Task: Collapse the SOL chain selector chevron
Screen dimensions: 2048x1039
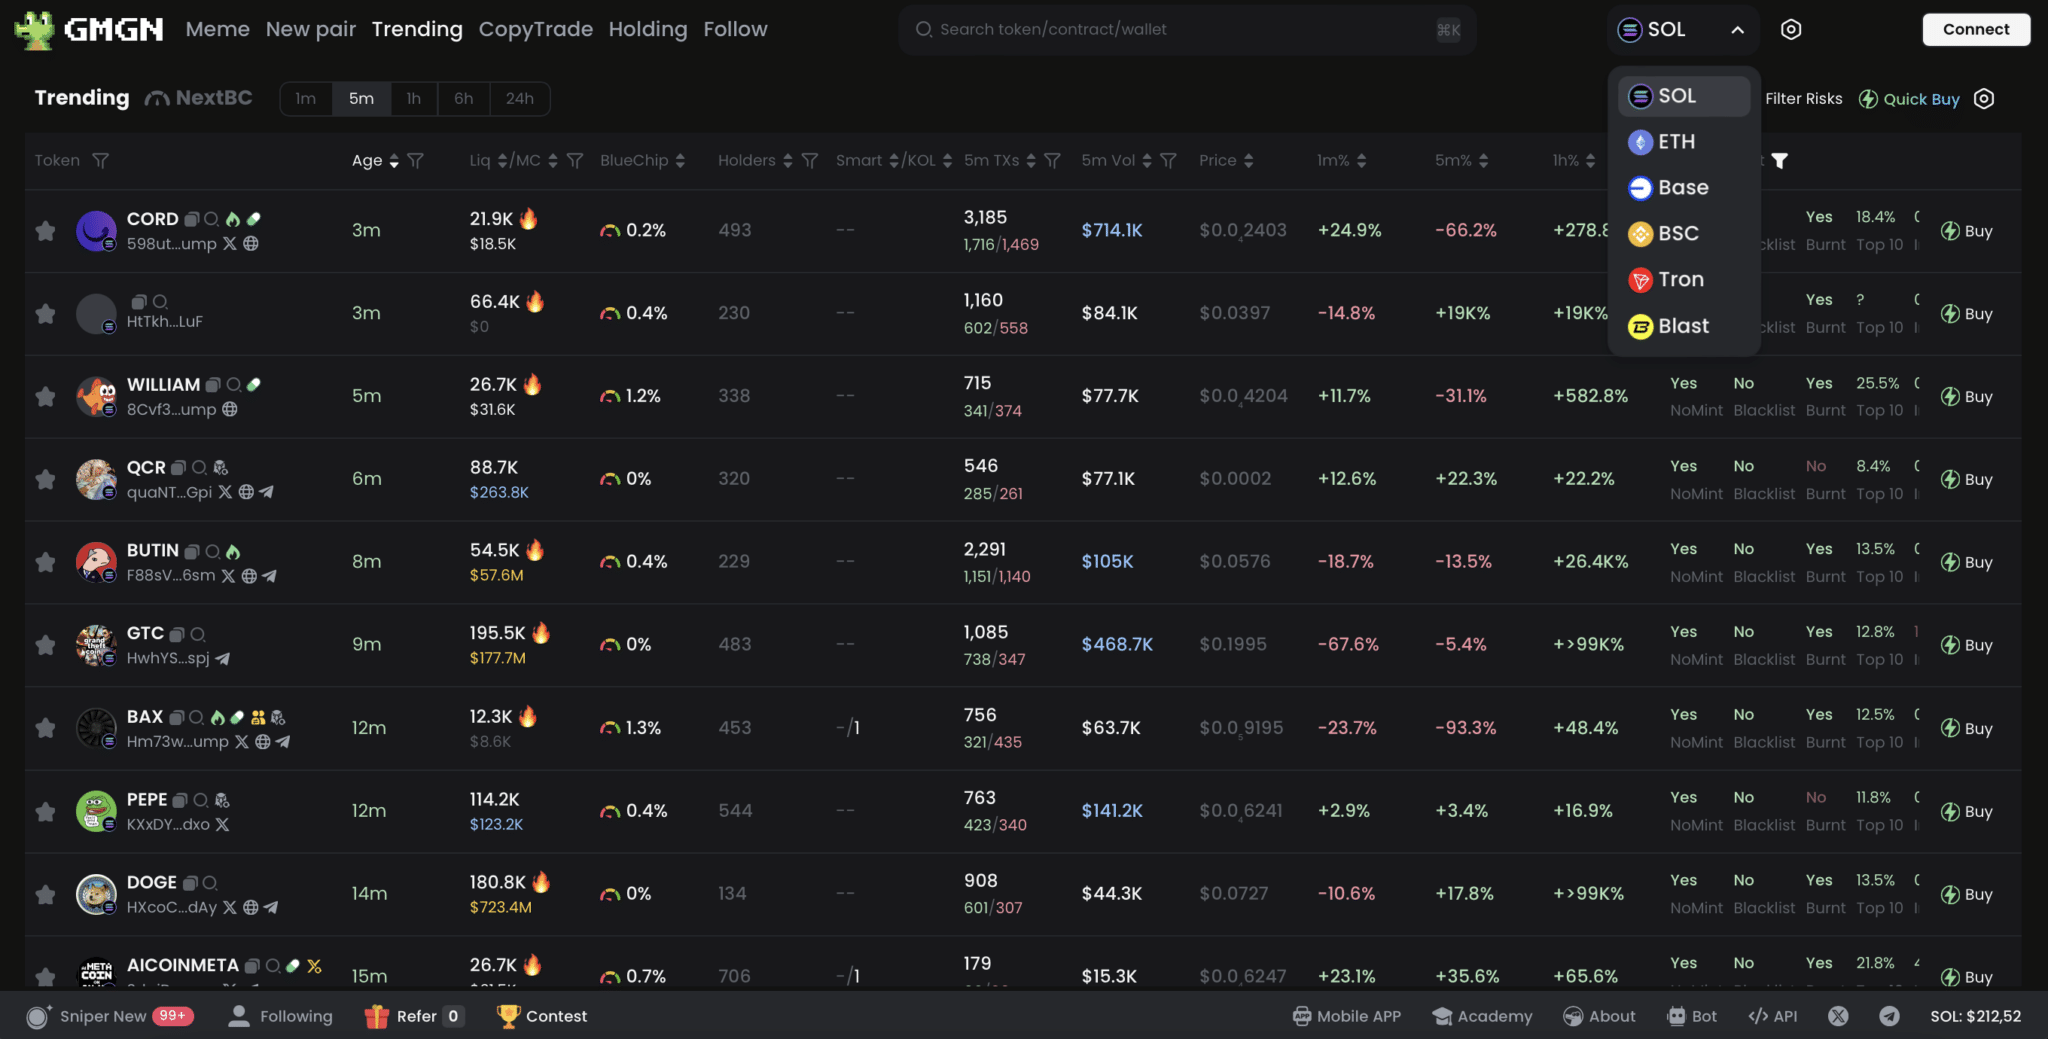Action: pyautogui.click(x=1737, y=29)
